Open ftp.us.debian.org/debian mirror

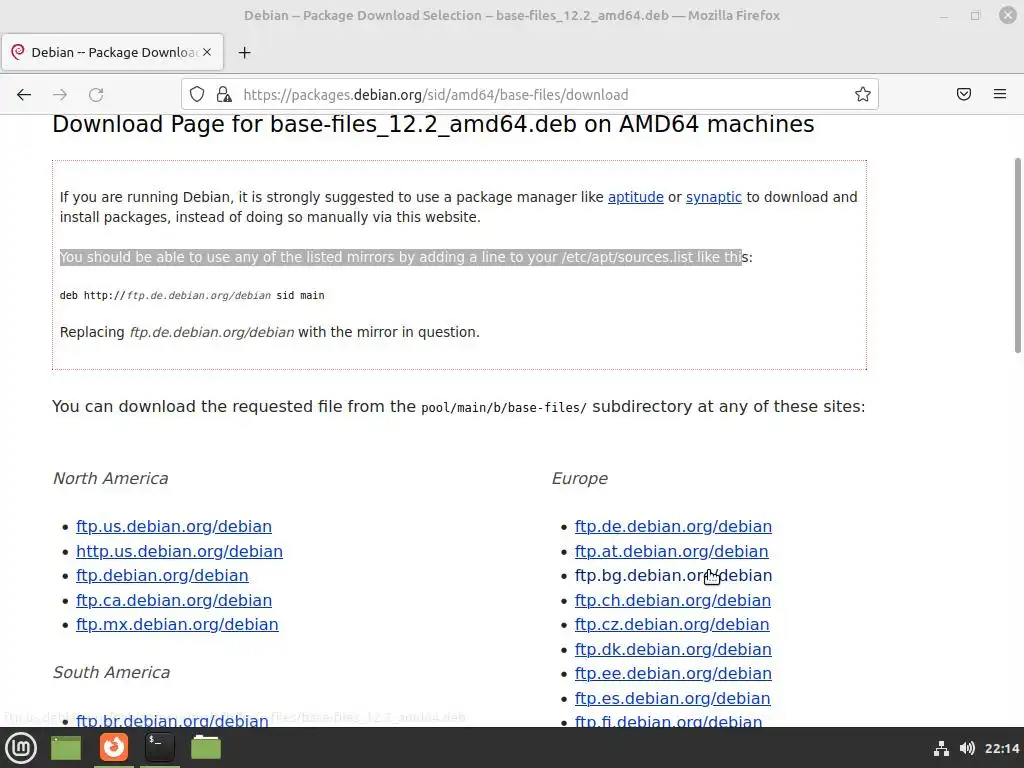tap(174, 526)
